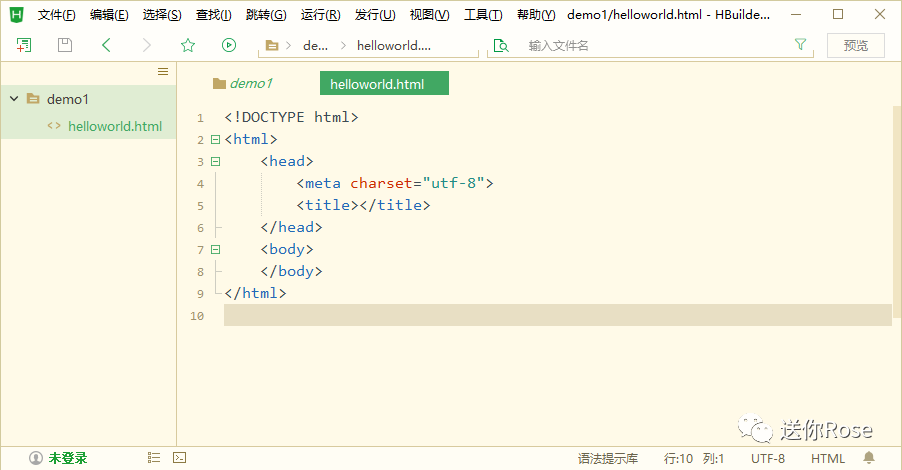Image resolution: width=902 pixels, height=470 pixels.
Task: Click the editor vertical scrollbar
Action: click(896, 212)
